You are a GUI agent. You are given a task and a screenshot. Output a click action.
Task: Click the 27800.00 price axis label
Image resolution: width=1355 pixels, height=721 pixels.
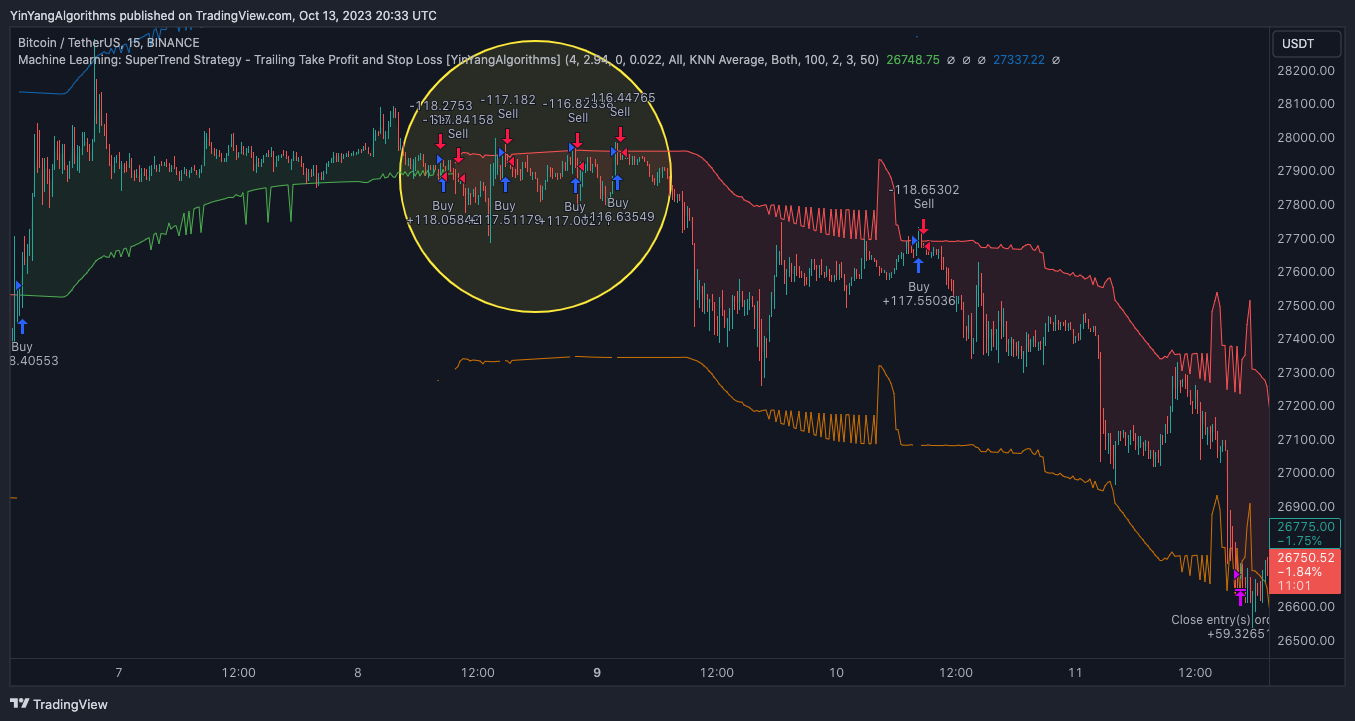point(1307,205)
